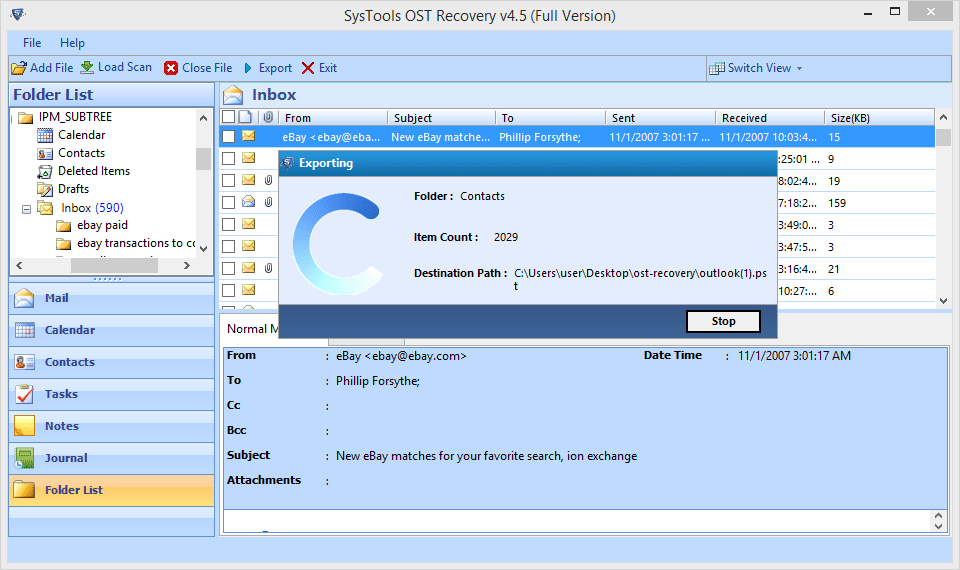Sort the list by the To column header
Screen dimensions: 960x570
click(550, 118)
